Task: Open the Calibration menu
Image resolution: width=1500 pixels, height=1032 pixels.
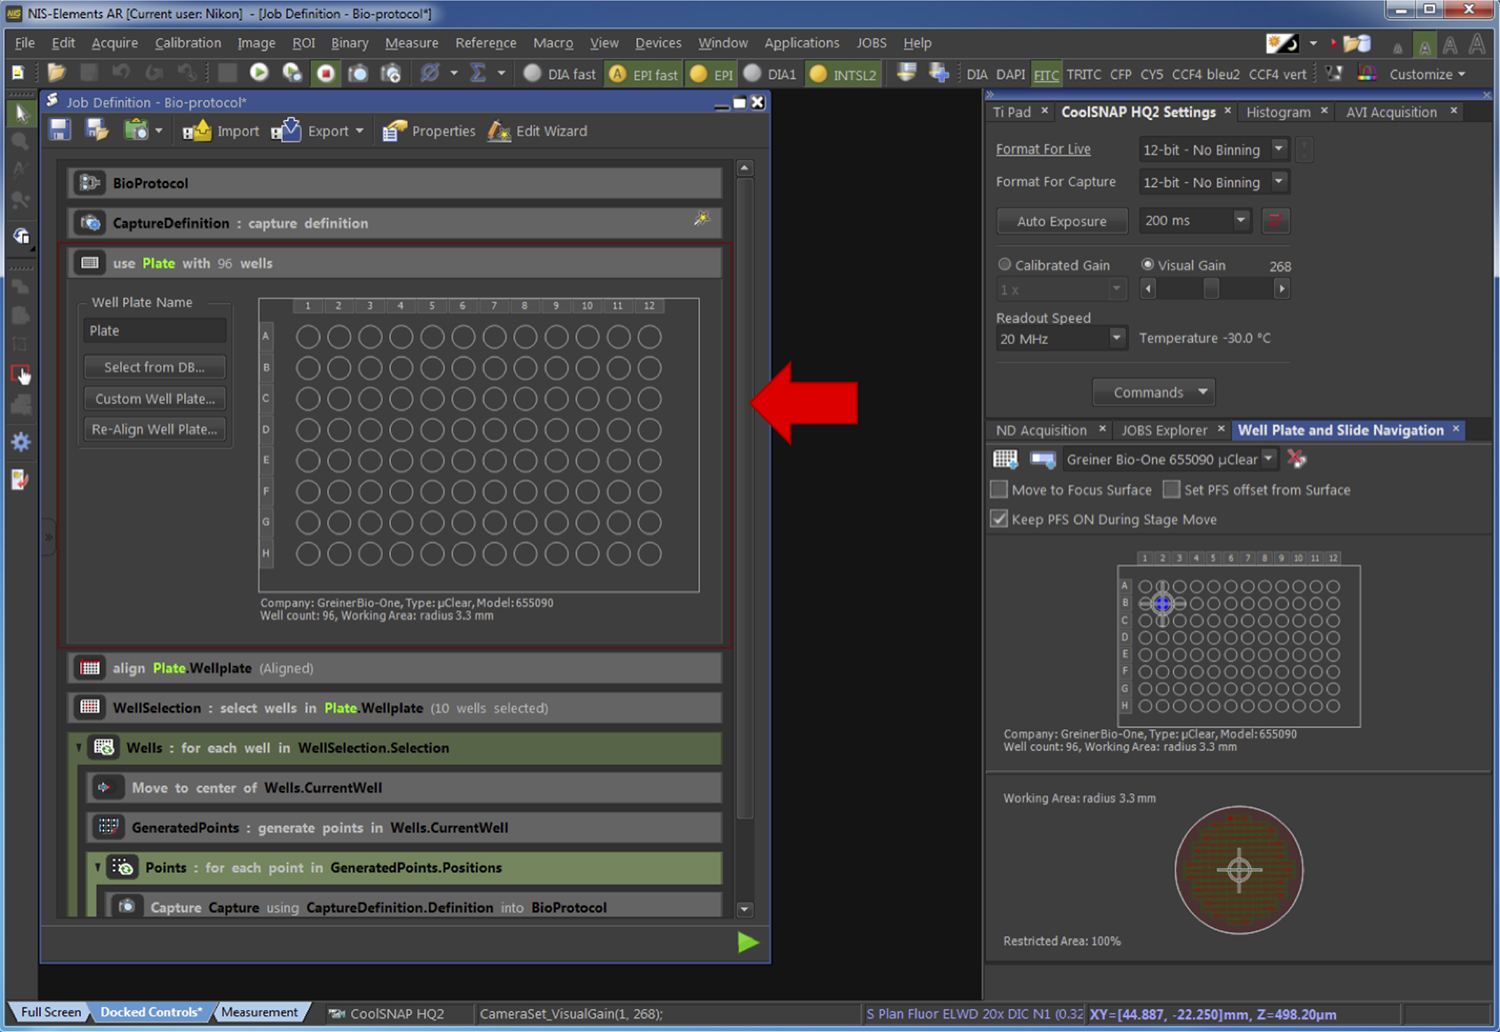Action: click(188, 43)
